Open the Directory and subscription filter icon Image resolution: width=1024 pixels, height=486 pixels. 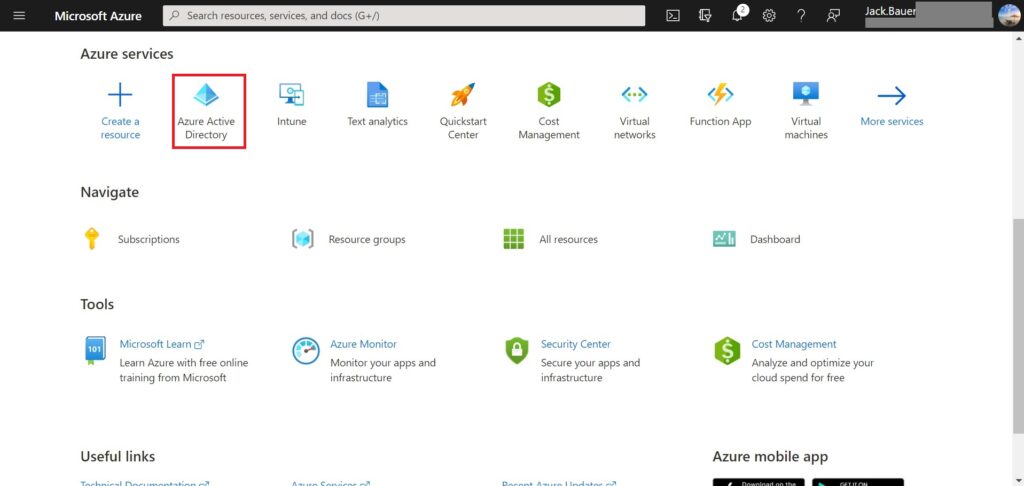[x=706, y=16]
